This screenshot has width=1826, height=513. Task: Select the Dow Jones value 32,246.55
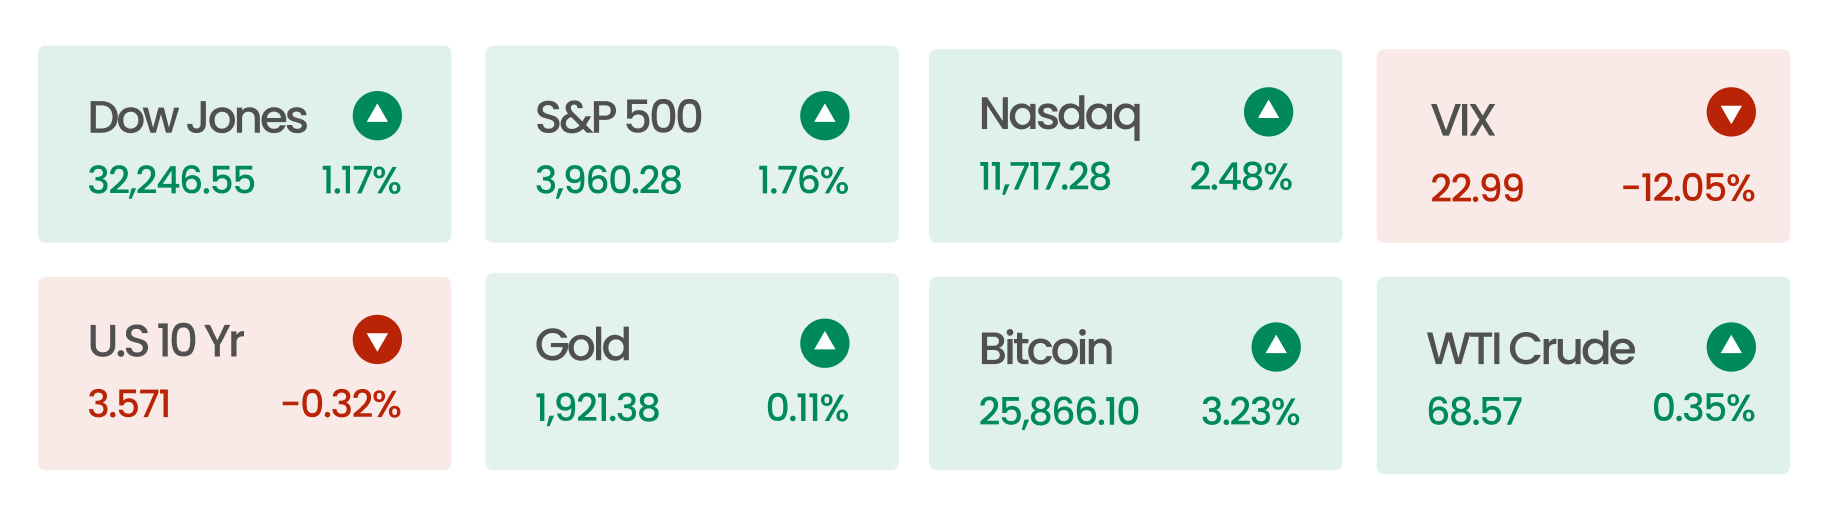coord(172,181)
